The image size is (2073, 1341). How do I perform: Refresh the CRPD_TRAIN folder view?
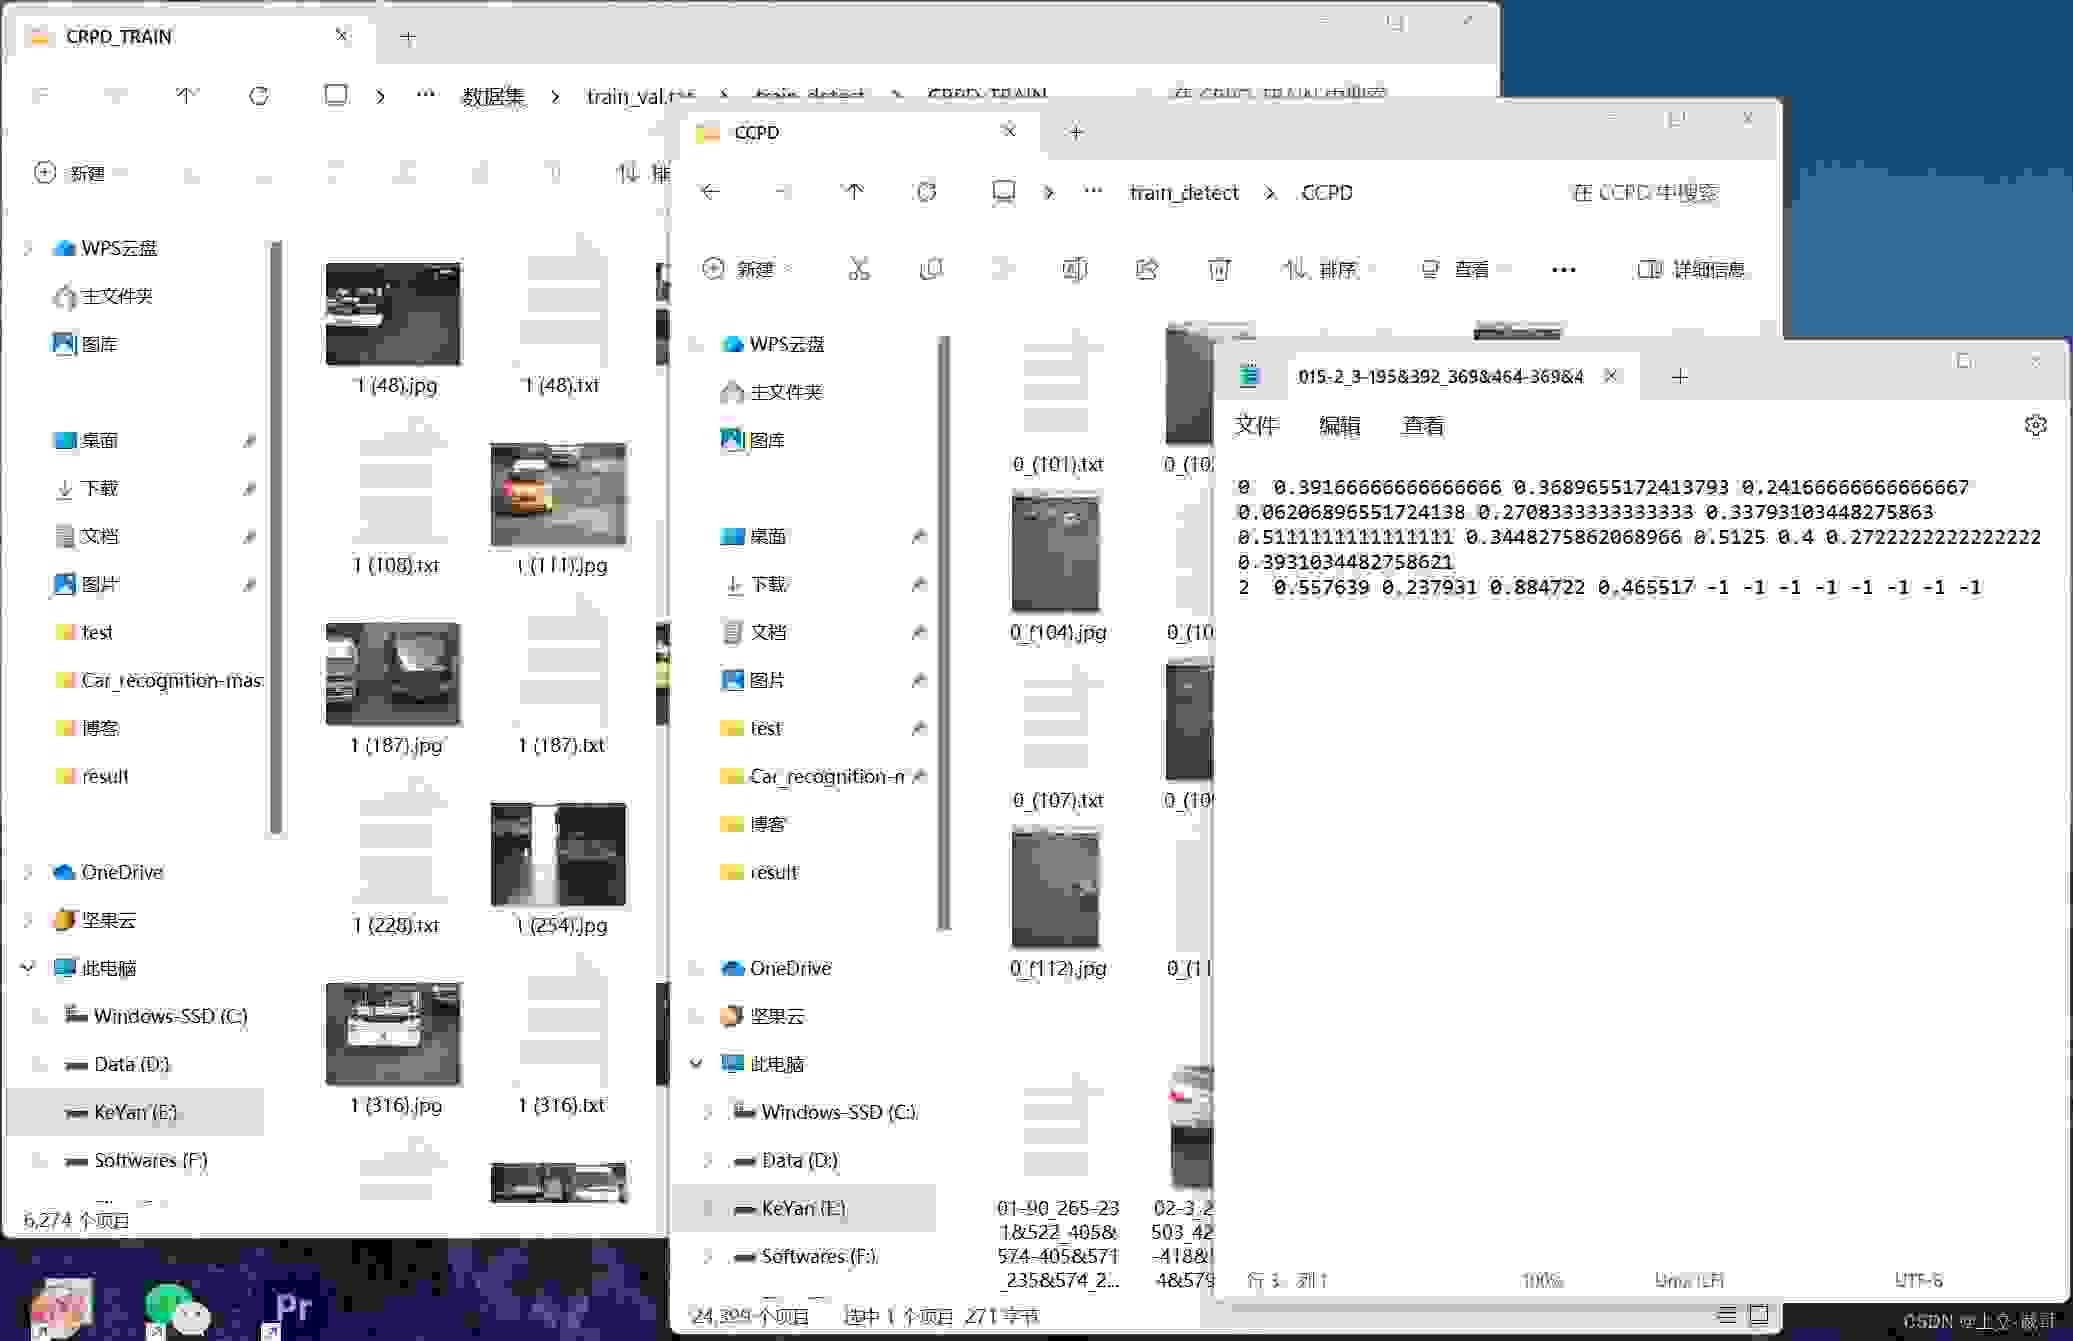coord(259,96)
